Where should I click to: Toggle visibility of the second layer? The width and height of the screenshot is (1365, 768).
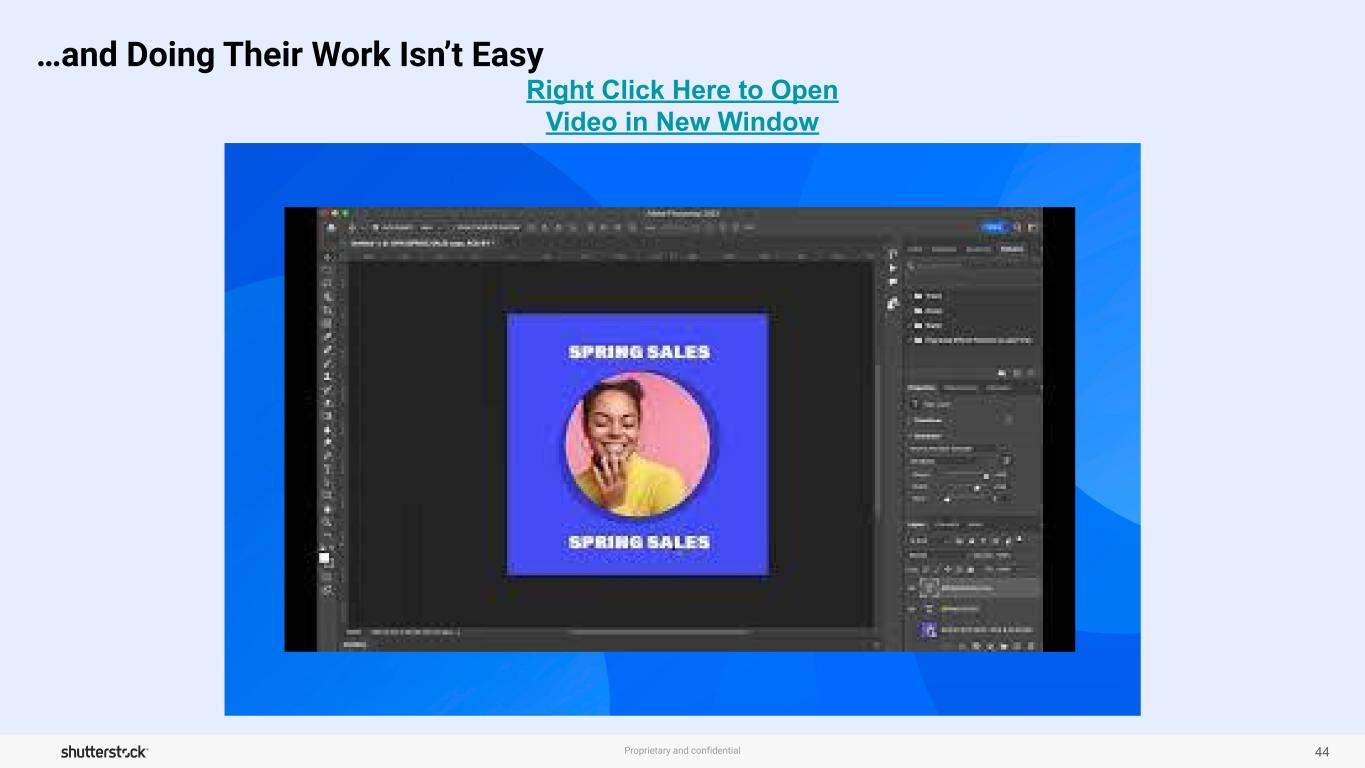coord(912,608)
